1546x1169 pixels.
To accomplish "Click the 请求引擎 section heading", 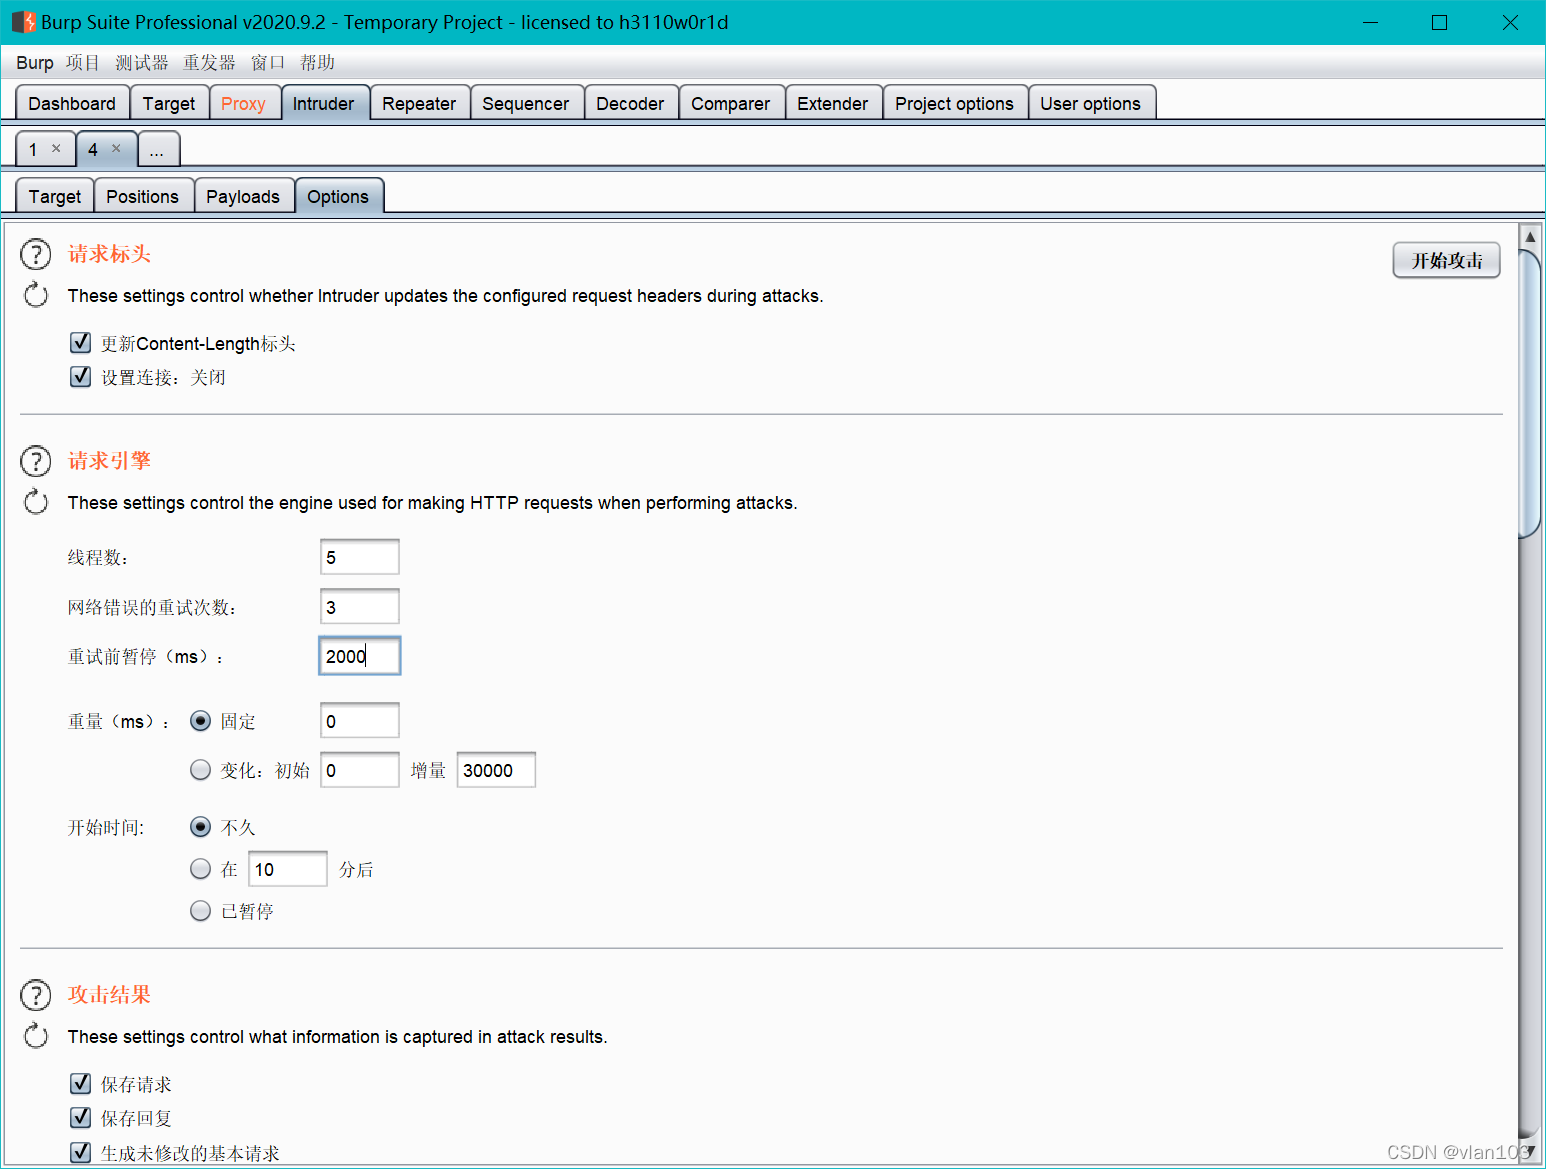I will pyautogui.click(x=109, y=461).
